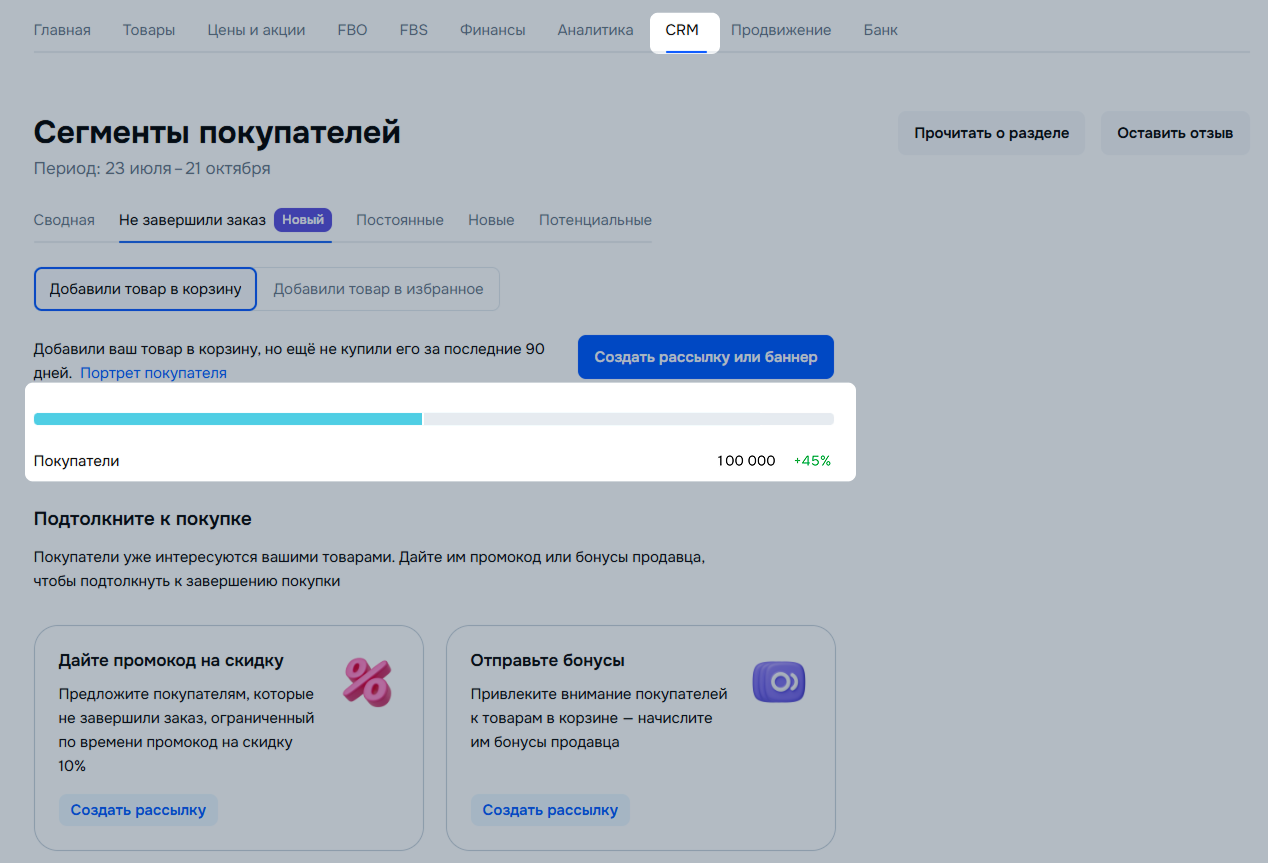Click "Прочитать о разделе" button
The width and height of the screenshot is (1268, 863).
pos(991,133)
